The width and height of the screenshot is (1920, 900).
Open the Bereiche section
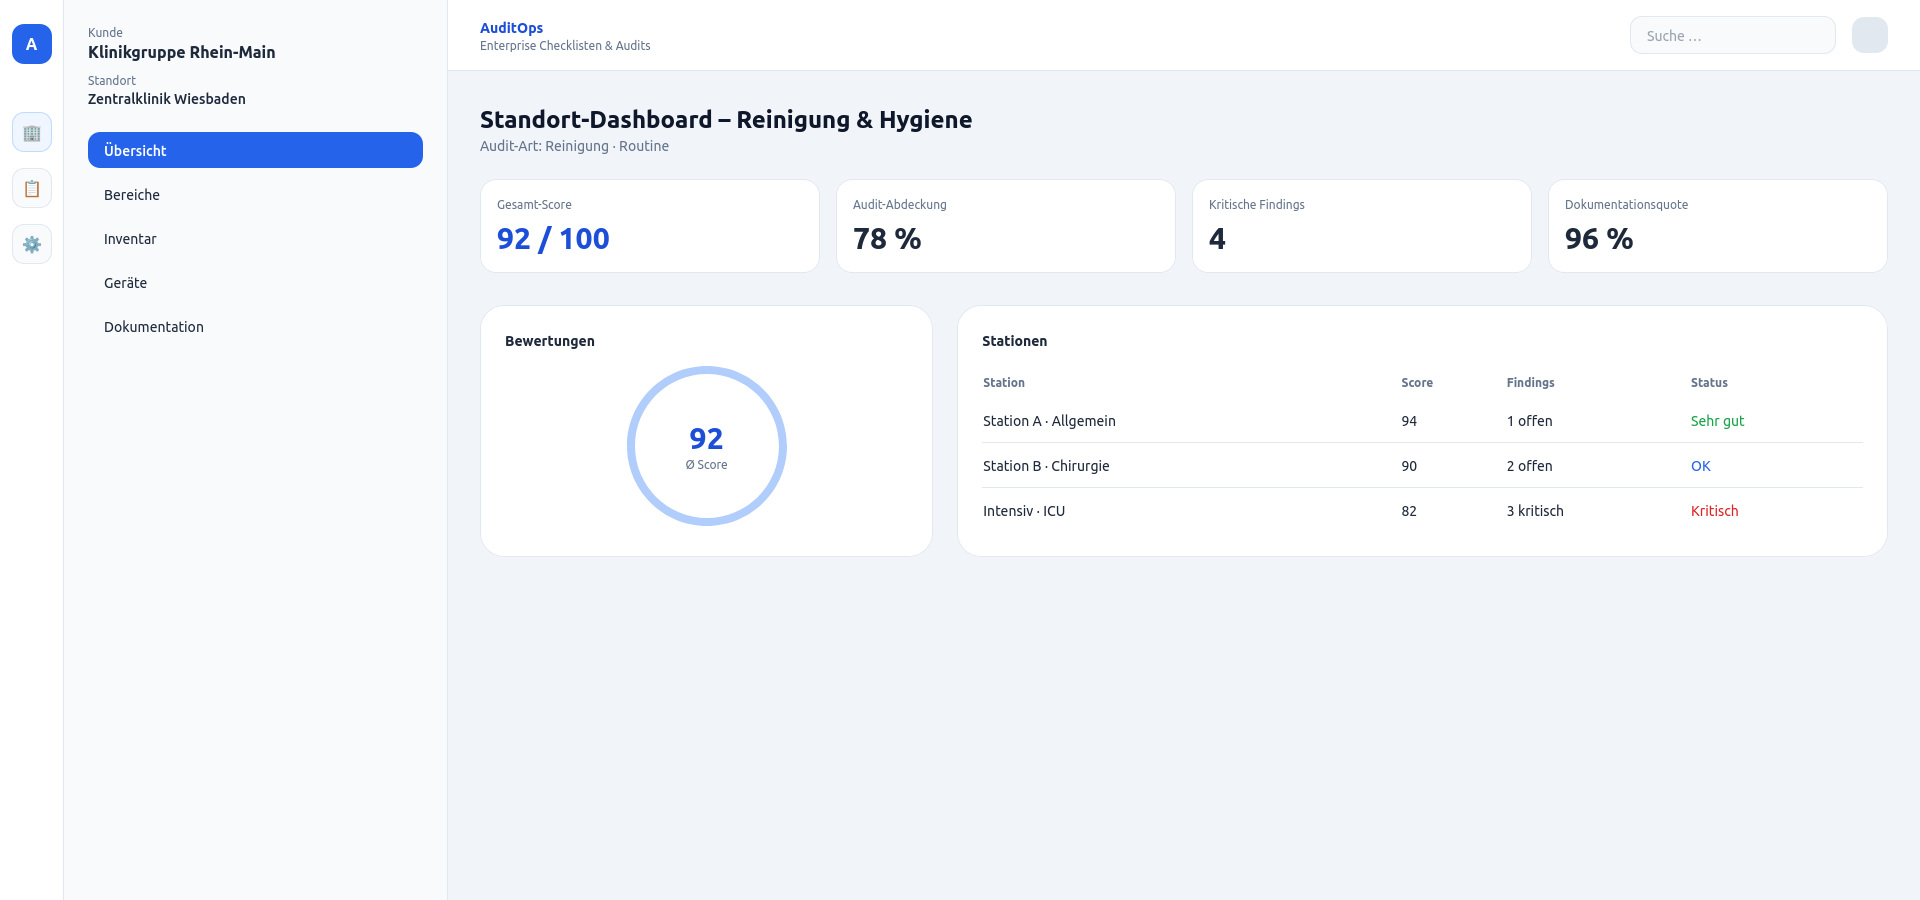coord(132,195)
